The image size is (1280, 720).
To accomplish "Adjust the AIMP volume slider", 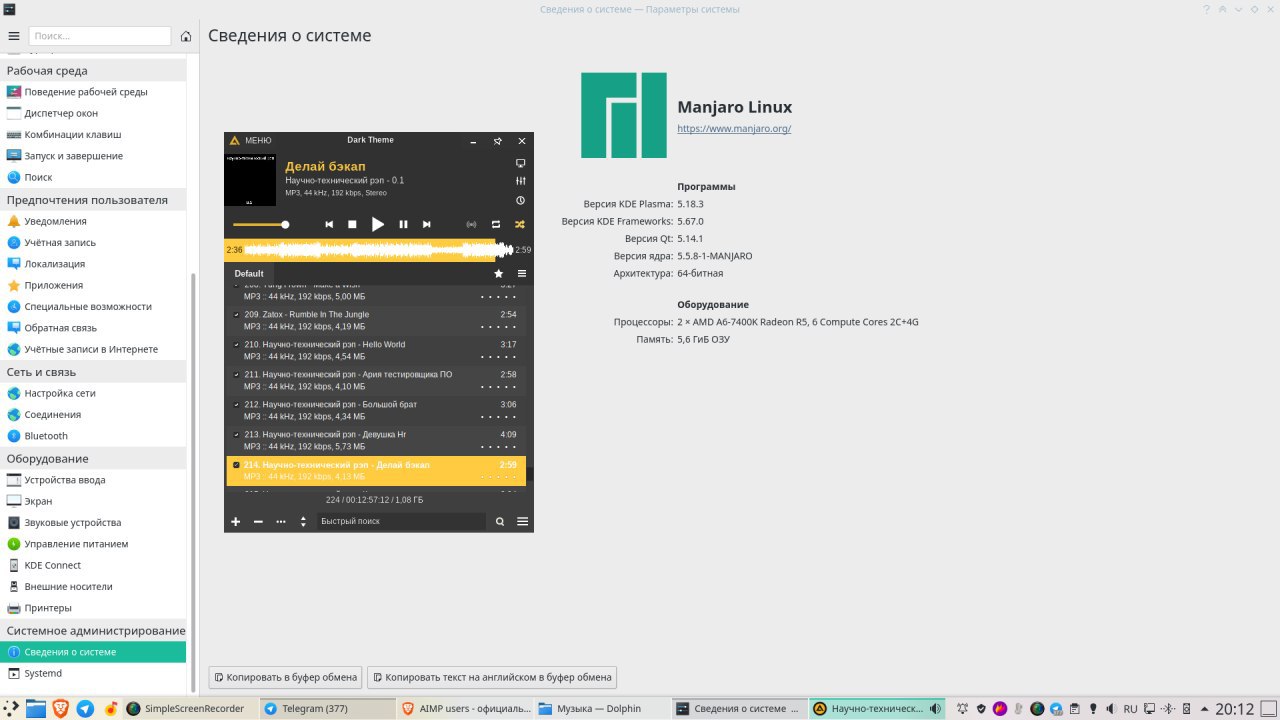I will tap(261, 224).
